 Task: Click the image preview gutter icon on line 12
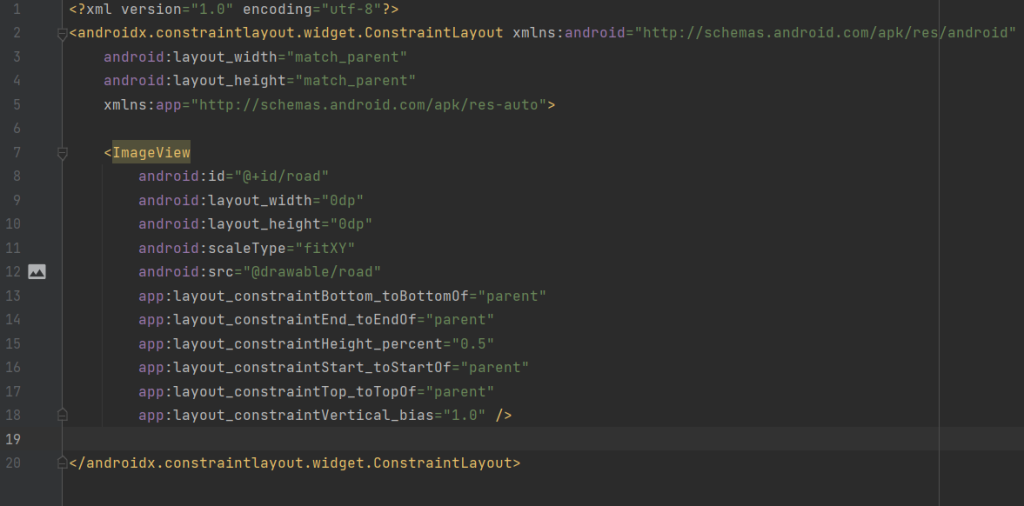(x=37, y=271)
